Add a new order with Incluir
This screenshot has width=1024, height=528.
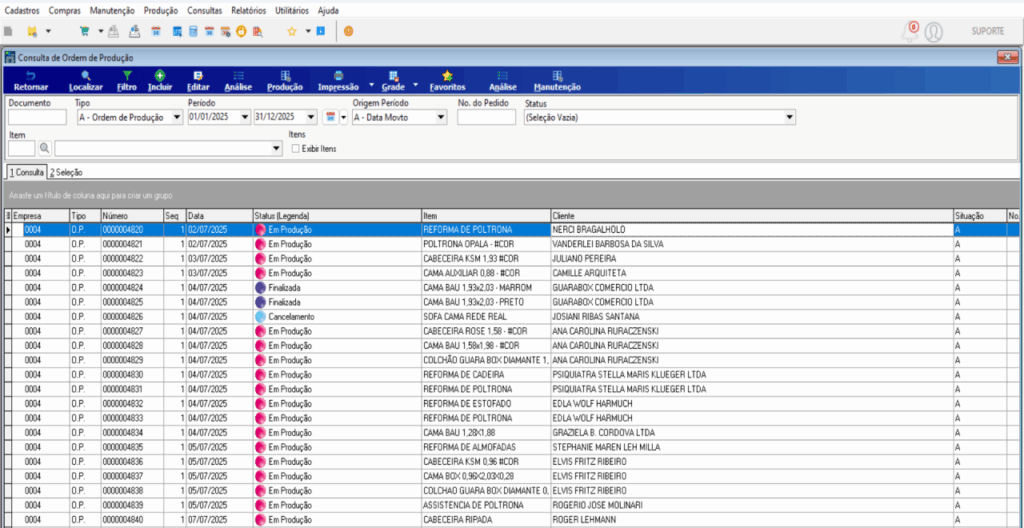point(159,80)
